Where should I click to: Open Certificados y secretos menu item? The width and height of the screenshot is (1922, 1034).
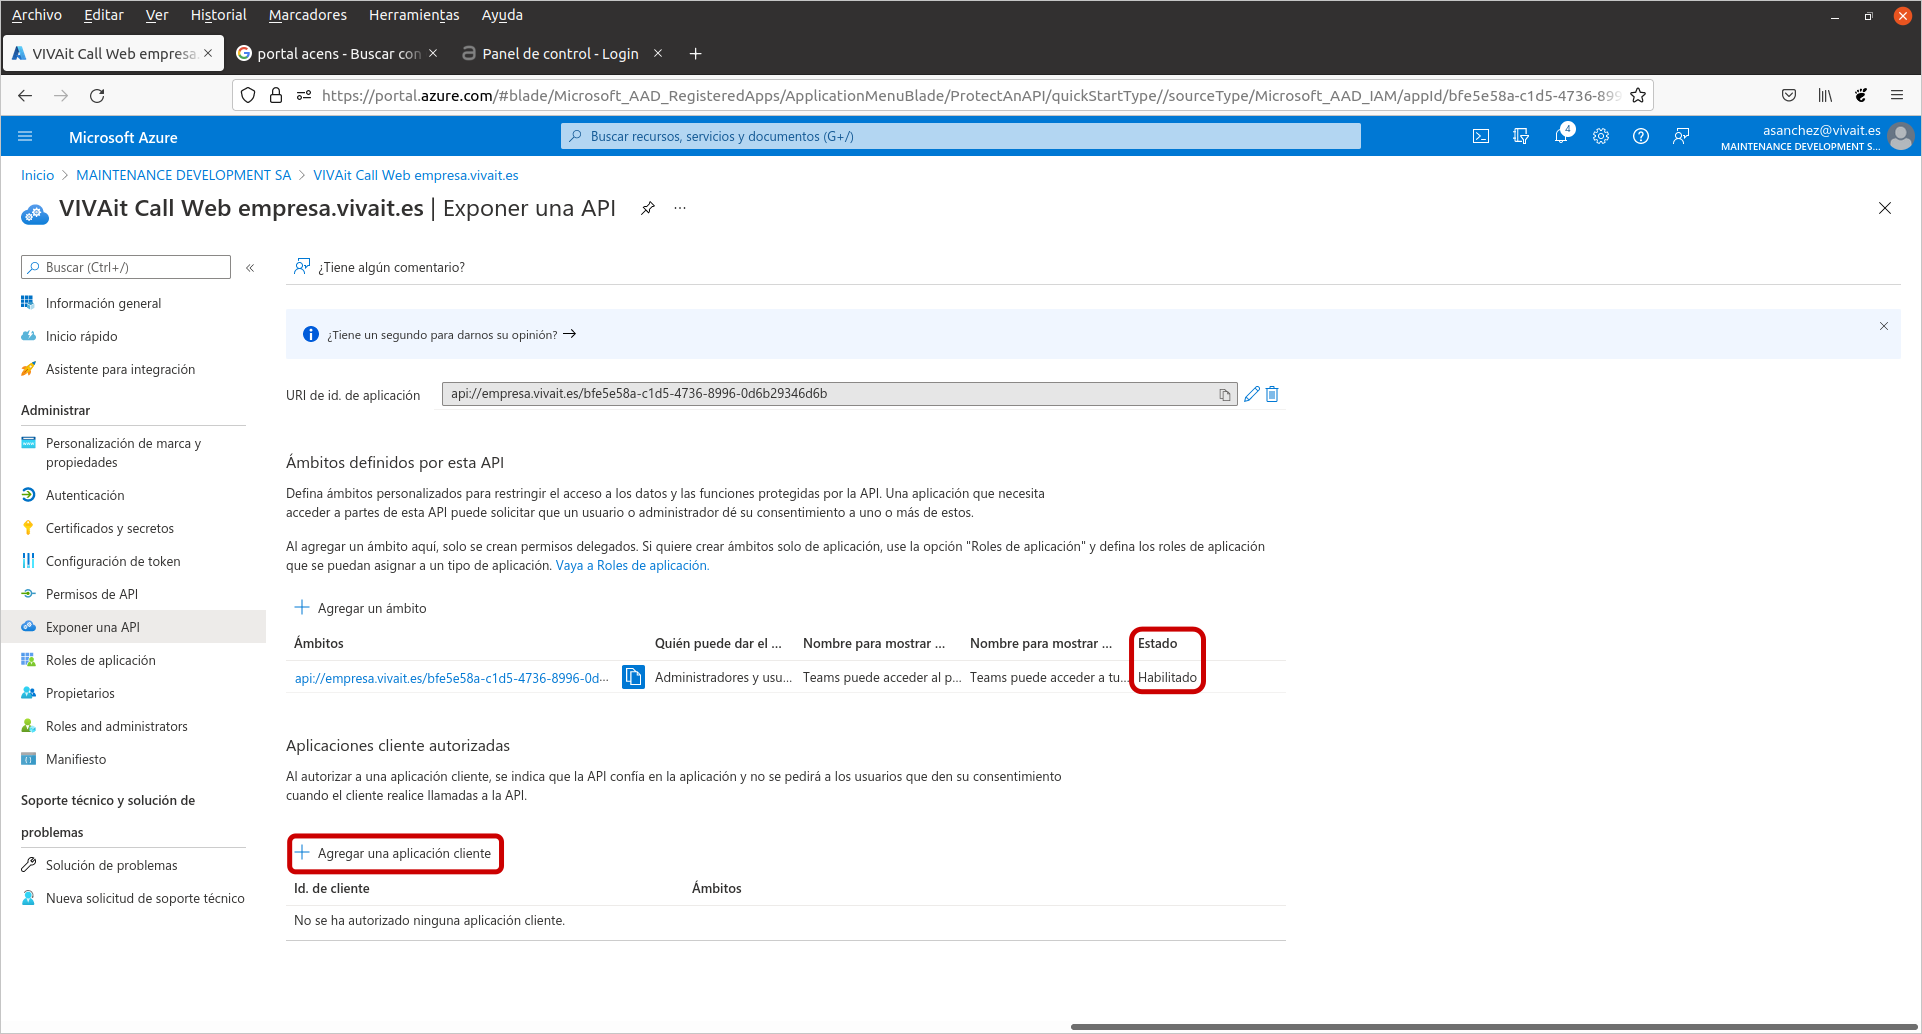pyautogui.click(x=109, y=528)
